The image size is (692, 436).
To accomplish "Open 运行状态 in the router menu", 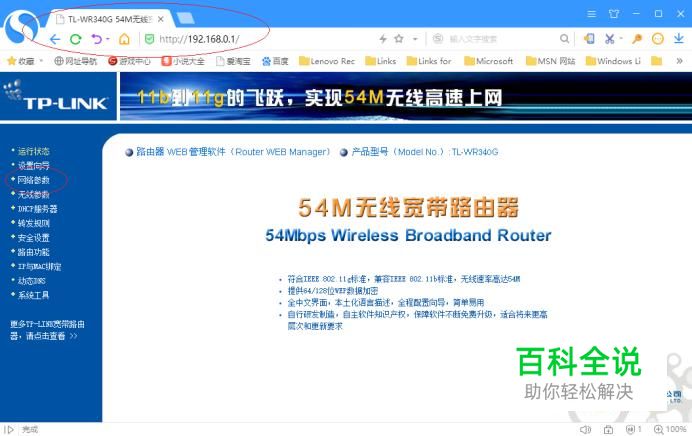I will coord(34,151).
